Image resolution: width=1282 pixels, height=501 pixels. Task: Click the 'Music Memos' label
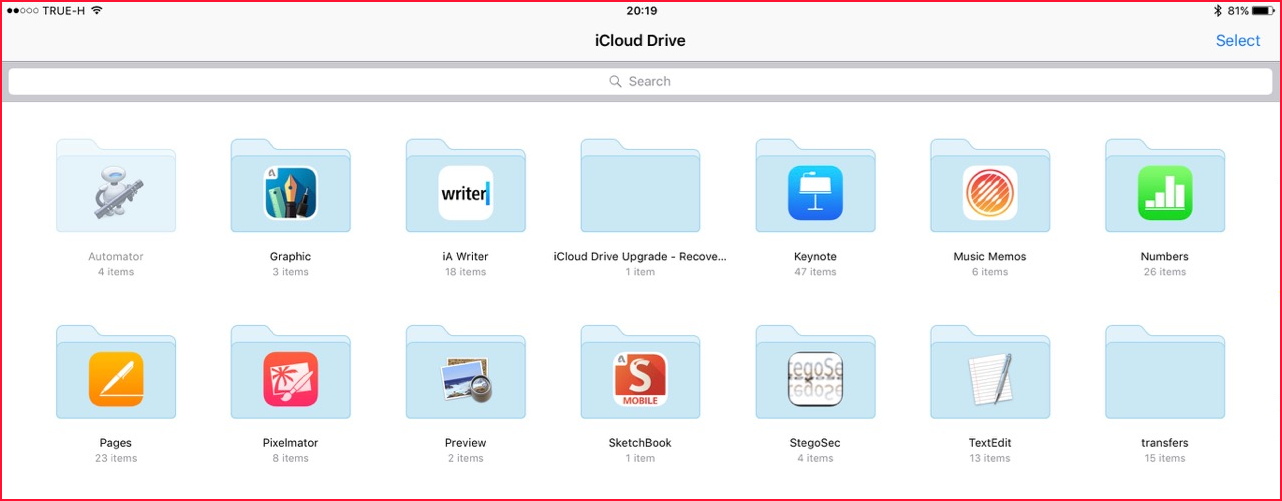990,257
